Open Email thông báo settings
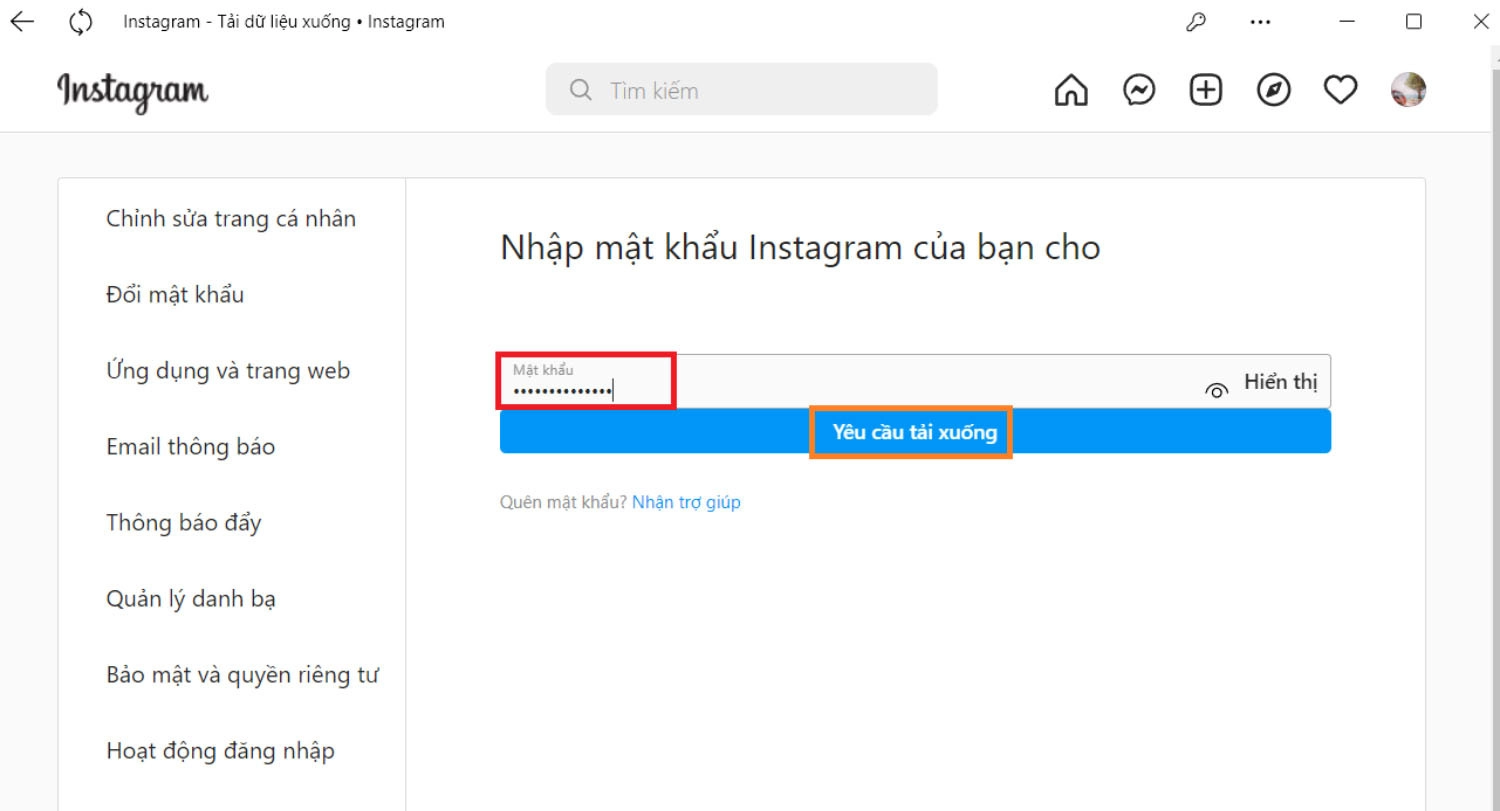The height and width of the screenshot is (811, 1500). [190, 447]
